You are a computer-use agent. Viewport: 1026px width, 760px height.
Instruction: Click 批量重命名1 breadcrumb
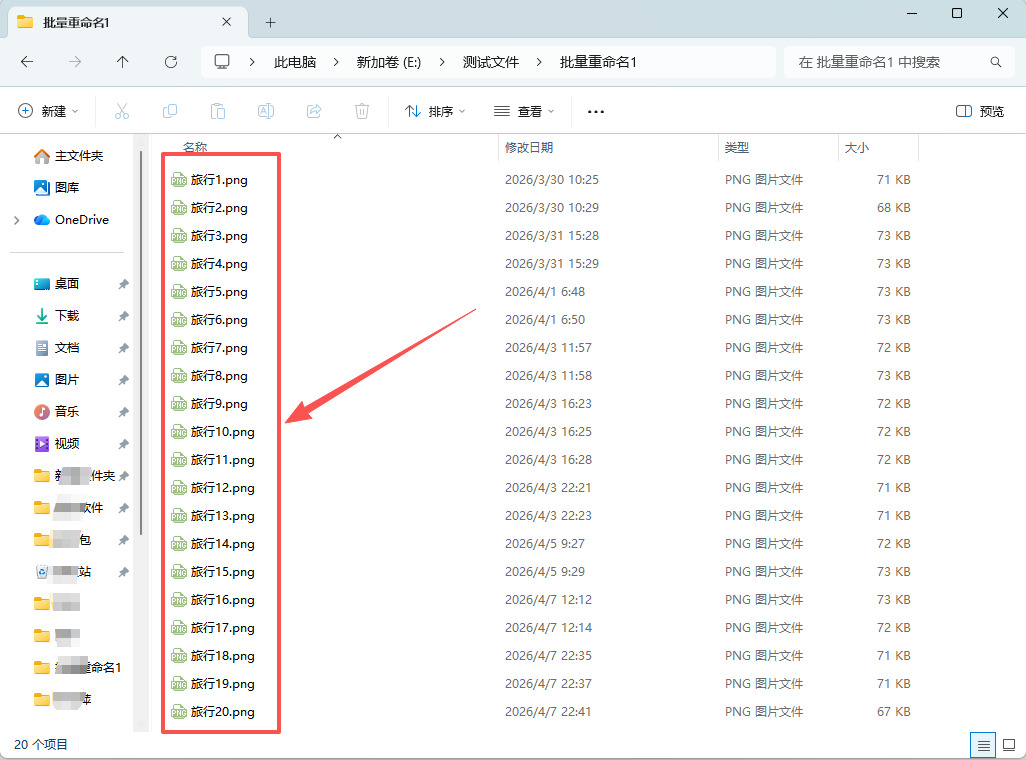pos(598,62)
